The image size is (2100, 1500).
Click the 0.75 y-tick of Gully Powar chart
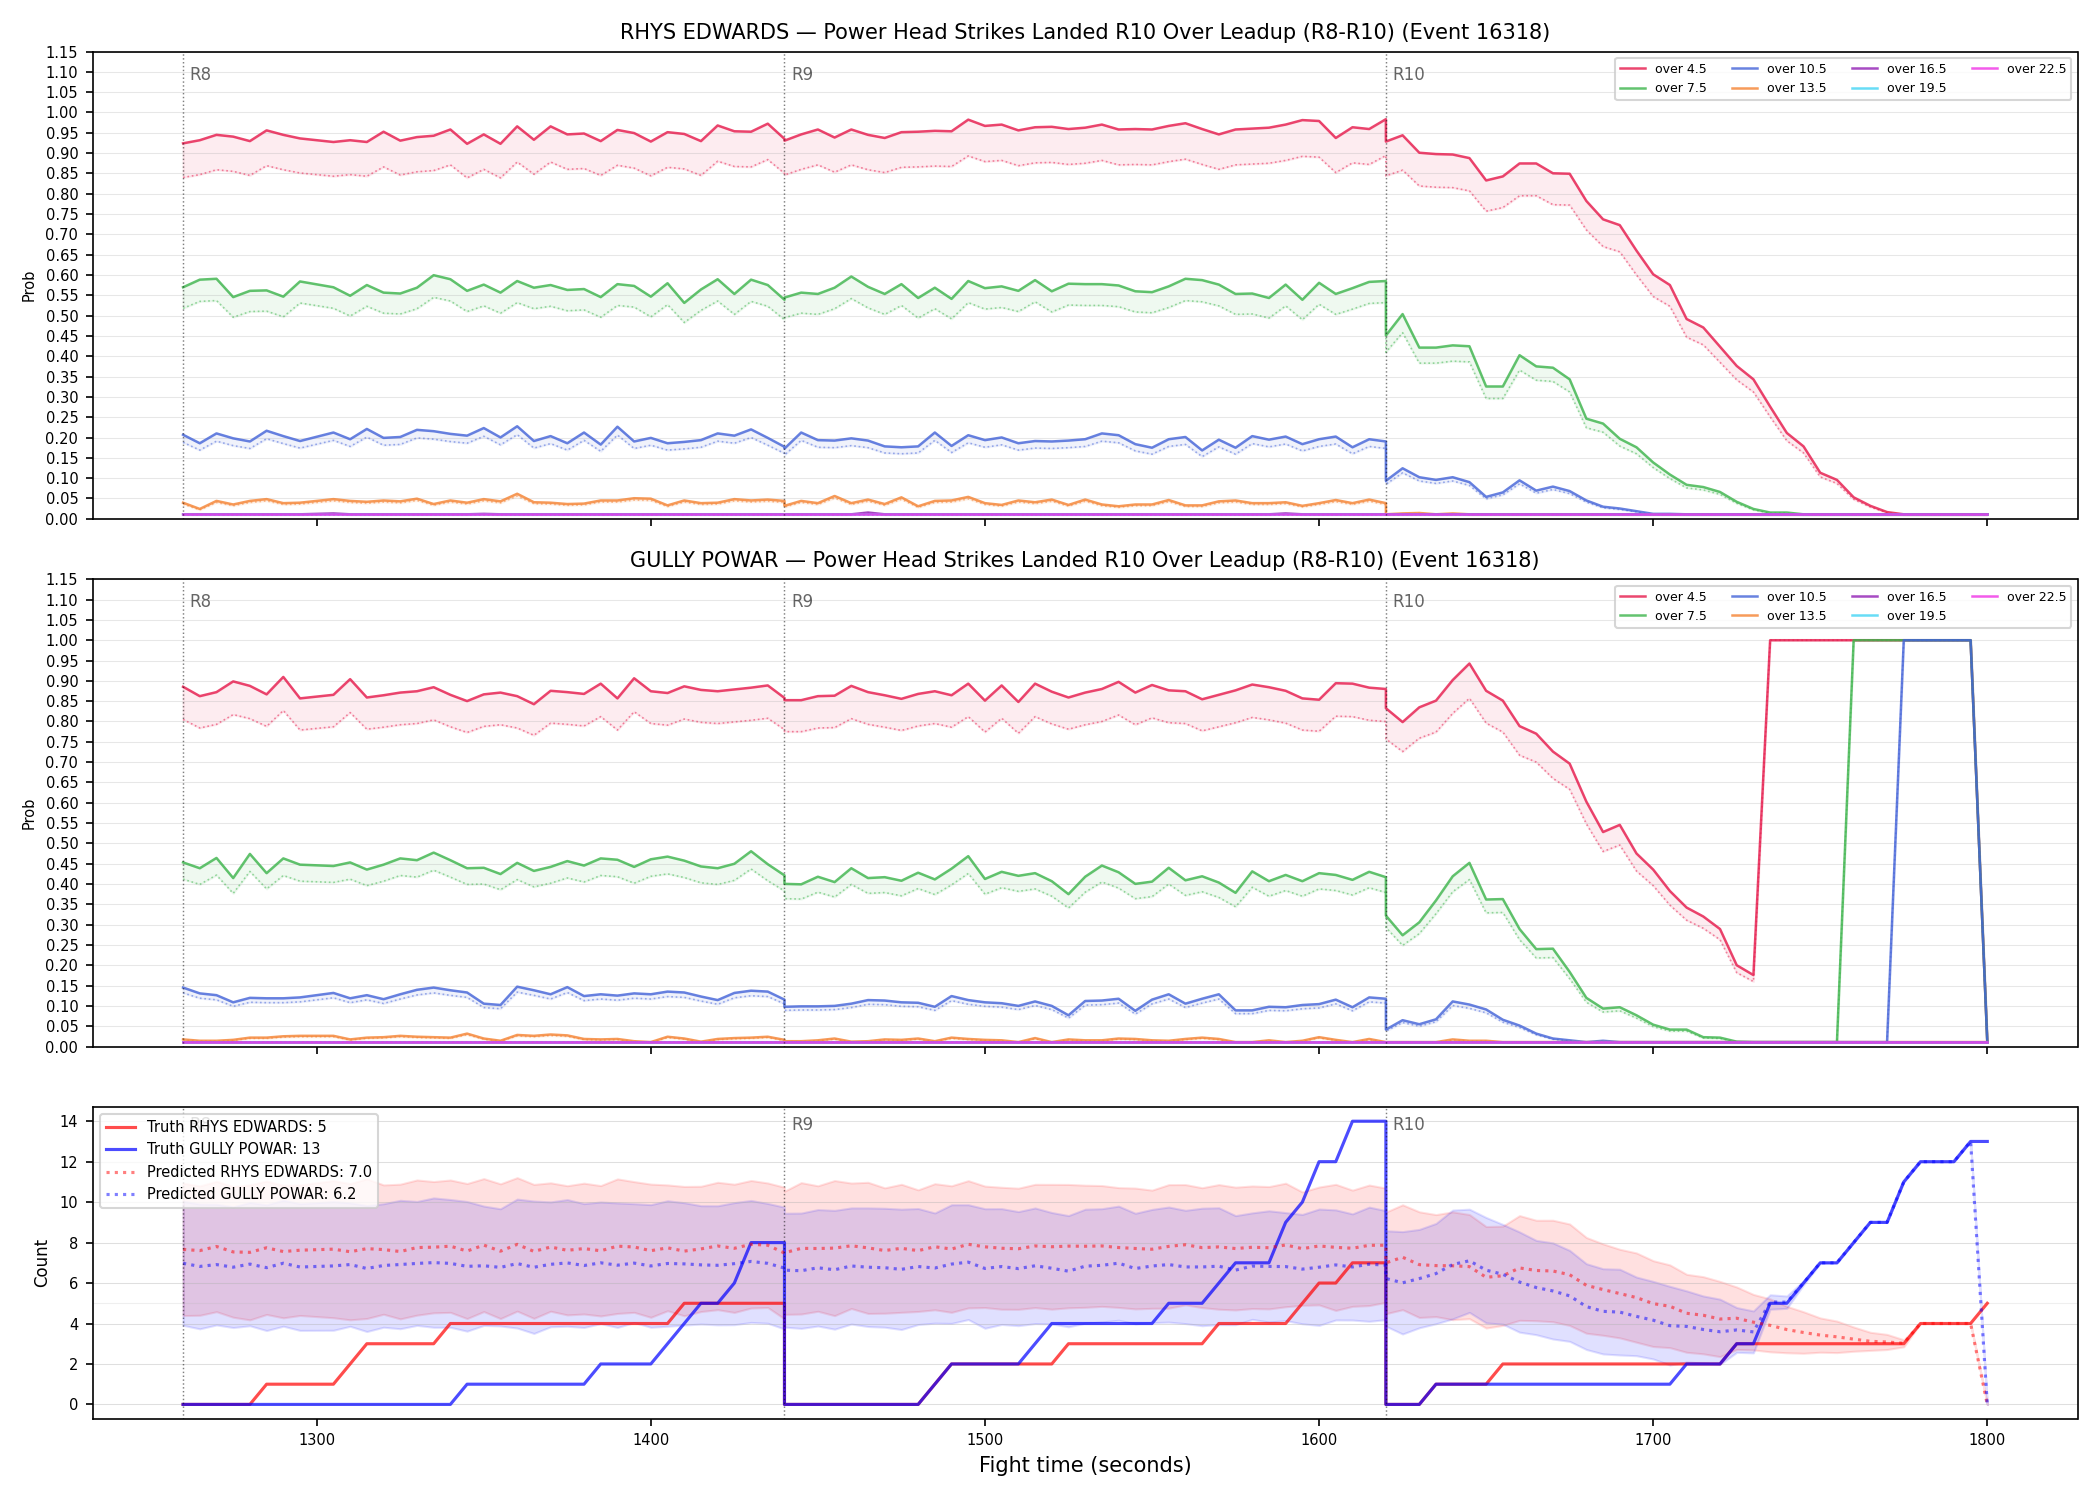point(62,742)
